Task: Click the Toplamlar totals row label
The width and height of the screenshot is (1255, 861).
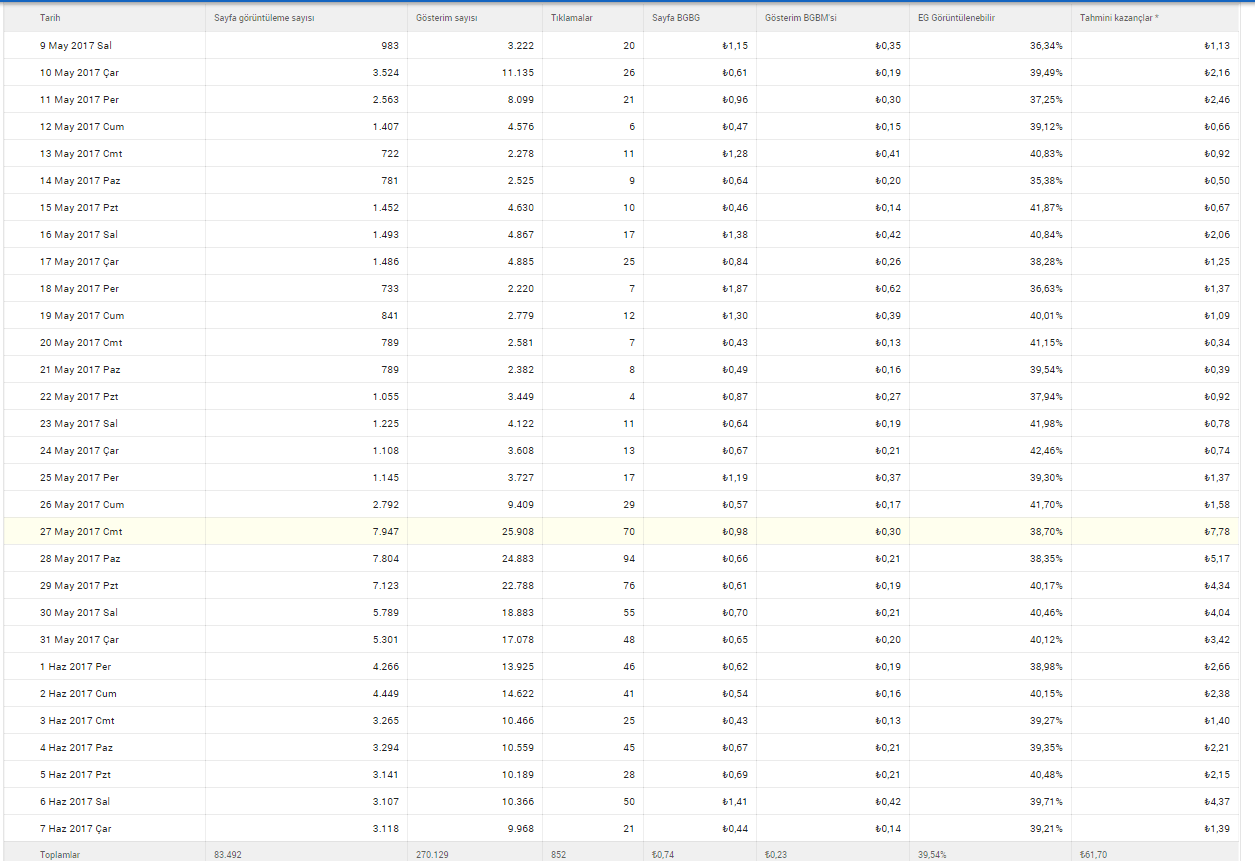Action: (x=60, y=855)
